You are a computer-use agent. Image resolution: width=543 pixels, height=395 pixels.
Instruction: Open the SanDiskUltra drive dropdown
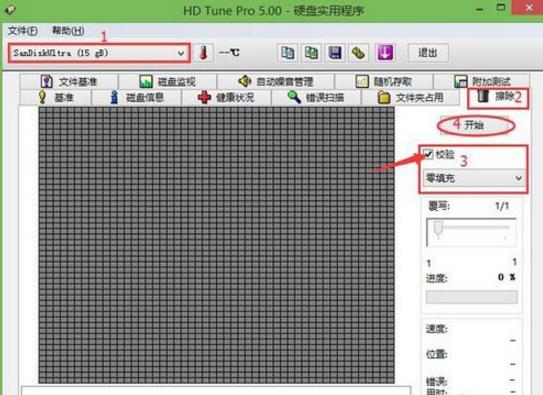pyautogui.click(x=99, y=53)
